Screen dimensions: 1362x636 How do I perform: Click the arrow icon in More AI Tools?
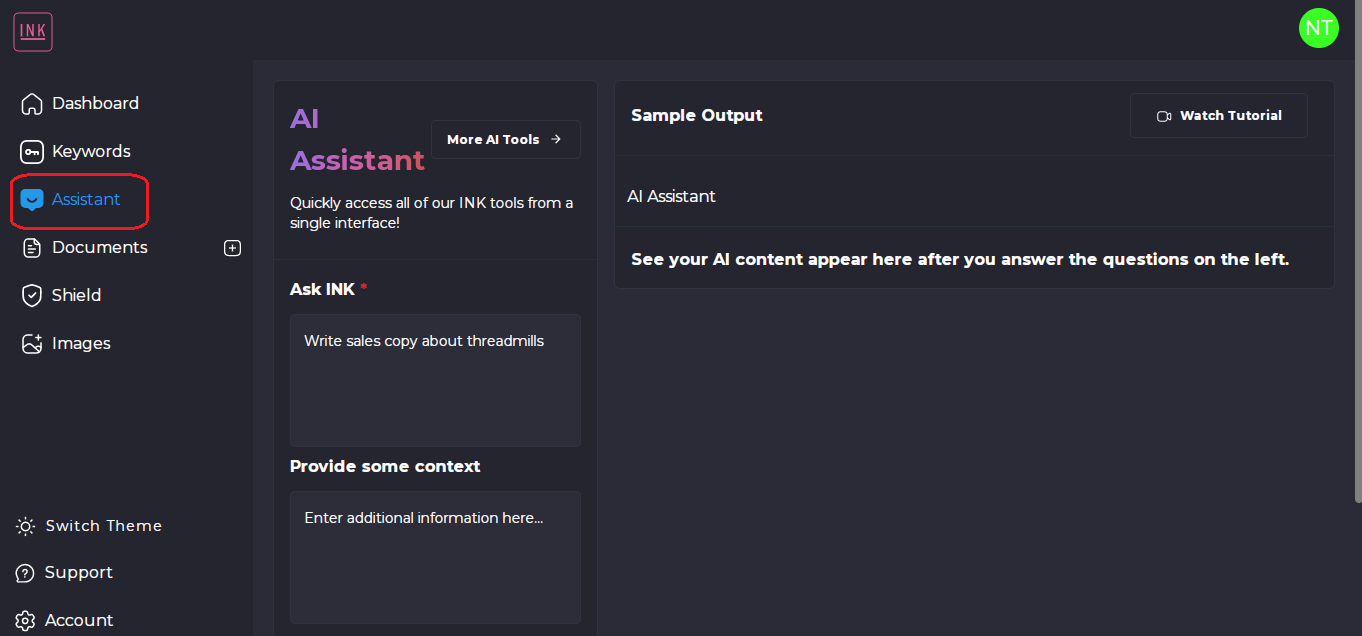click(x=556, y=139)
